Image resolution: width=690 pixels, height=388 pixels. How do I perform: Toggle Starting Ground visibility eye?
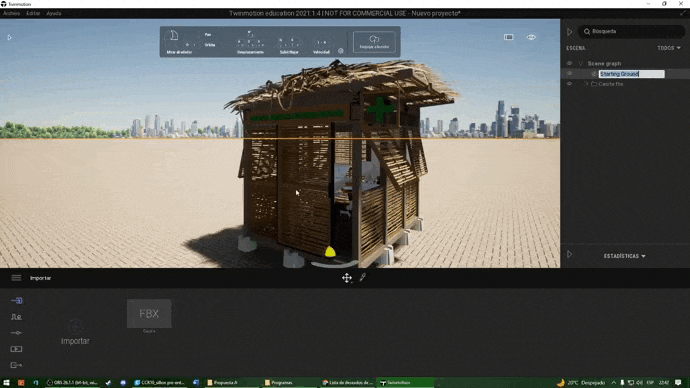click(x=569, y=73)
